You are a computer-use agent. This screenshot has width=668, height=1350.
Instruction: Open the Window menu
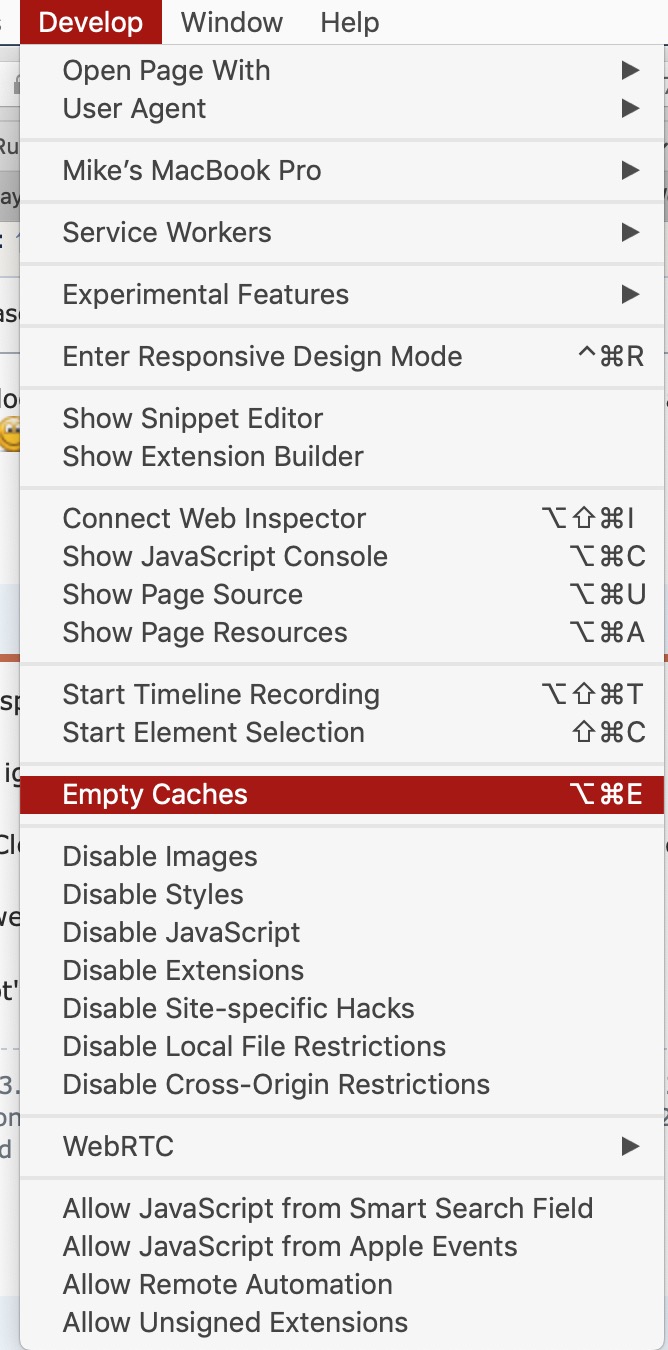tap(232, 22)
